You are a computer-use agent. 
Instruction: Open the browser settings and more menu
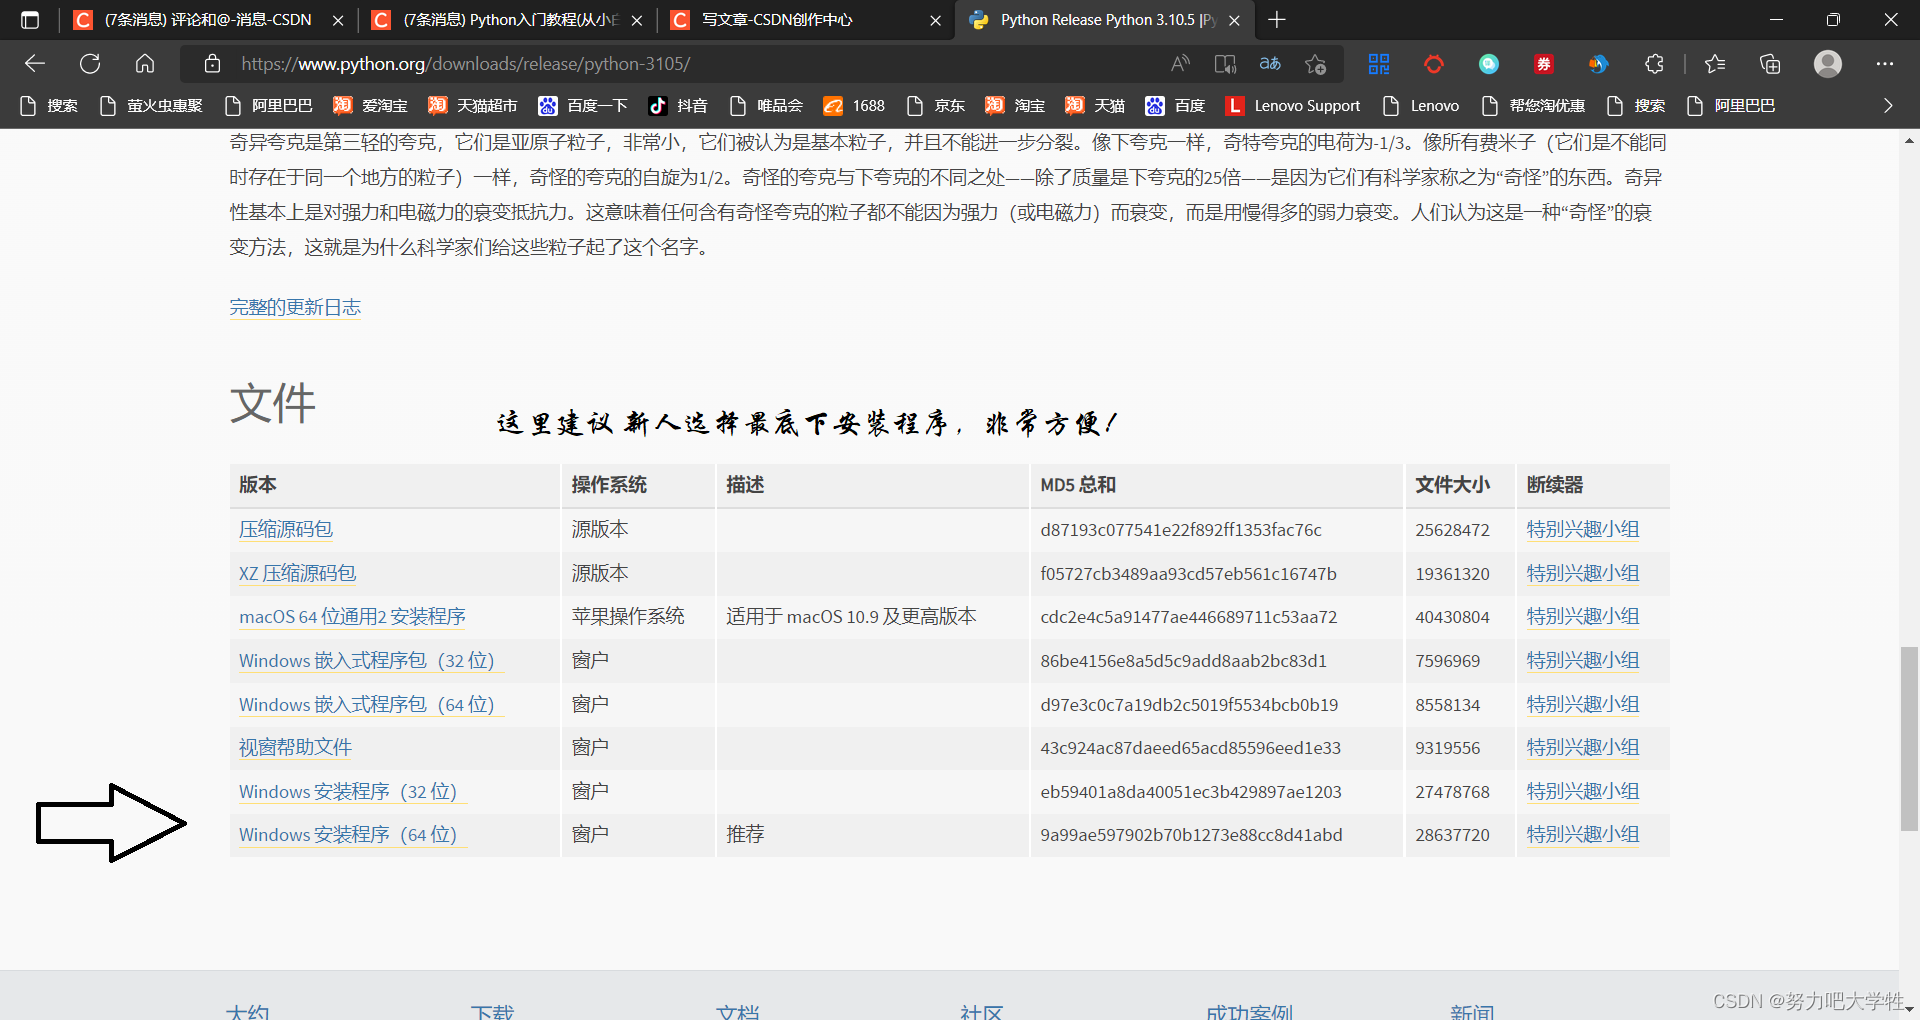point(1885,64)
